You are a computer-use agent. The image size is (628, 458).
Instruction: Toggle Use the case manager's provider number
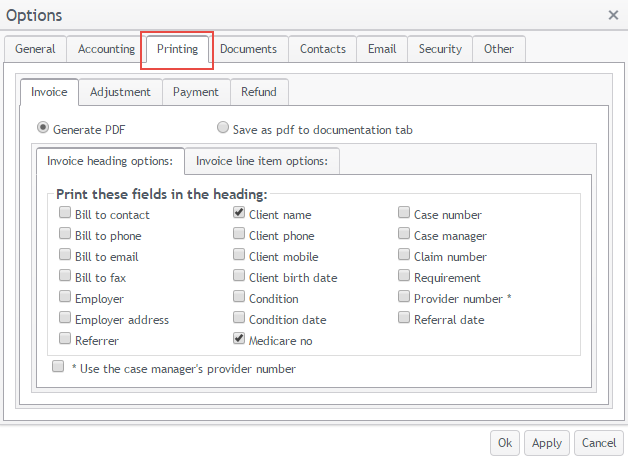pyautogui.click(x=58, y=367)
